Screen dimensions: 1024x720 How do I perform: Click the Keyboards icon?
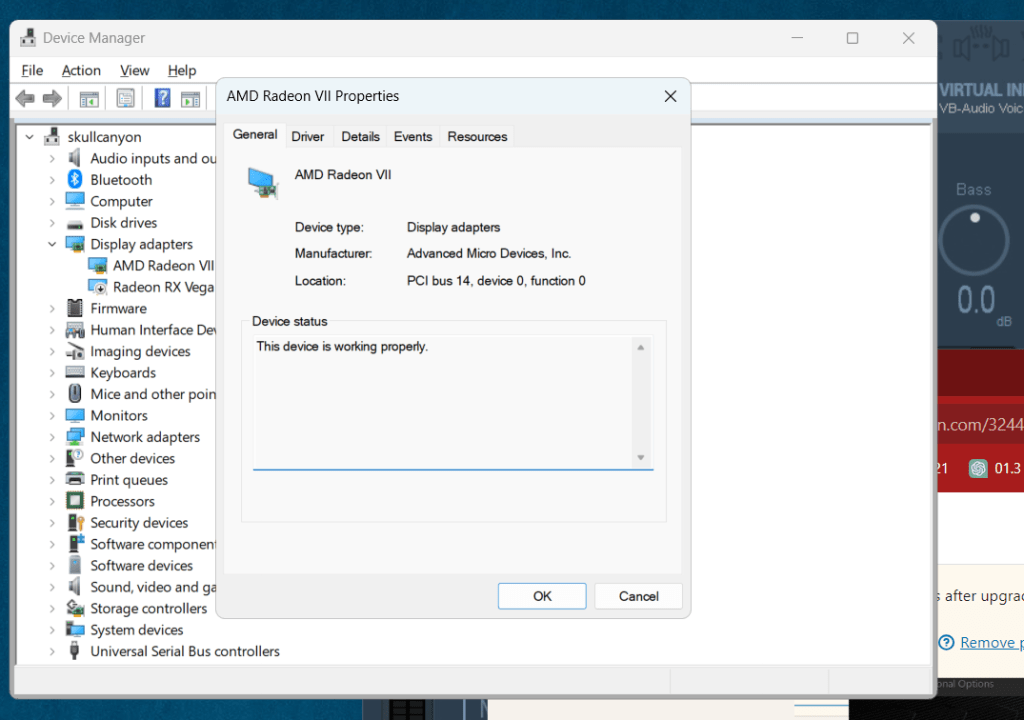[75, 372]
